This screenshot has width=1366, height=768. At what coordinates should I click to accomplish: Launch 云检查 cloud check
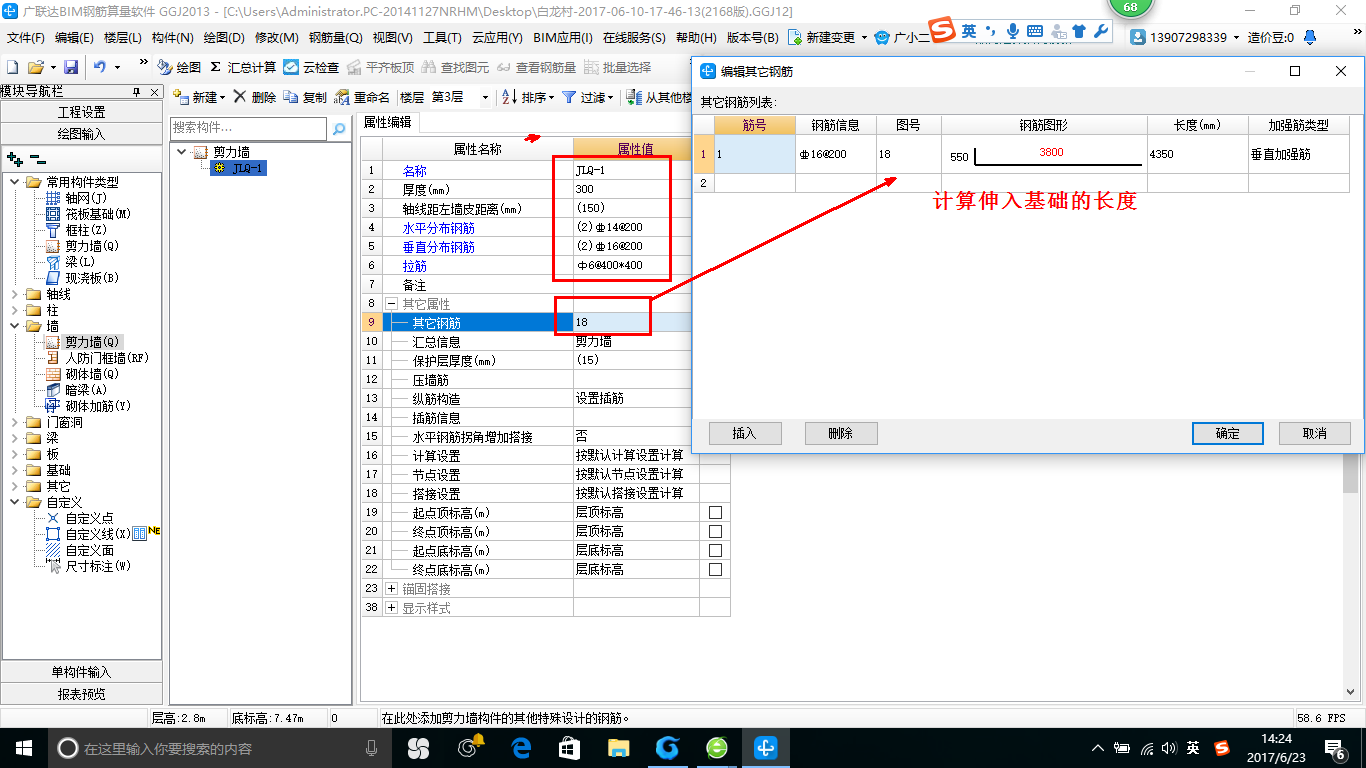click(x=311, y=67)
